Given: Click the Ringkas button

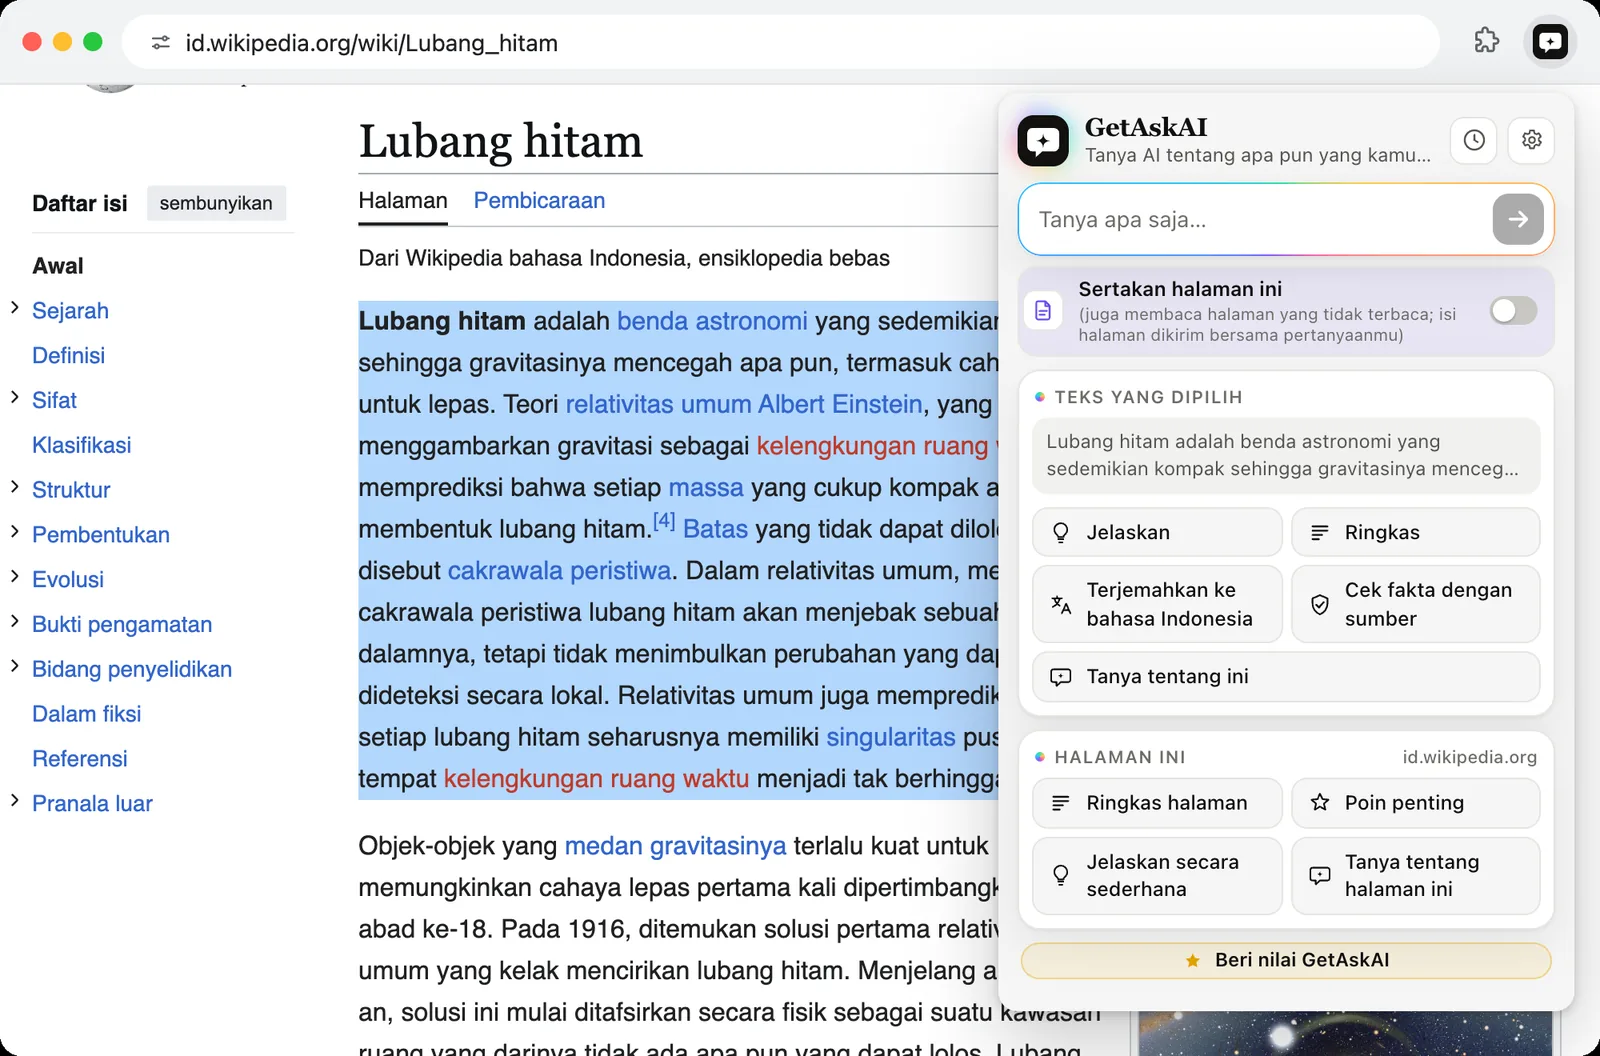Looking at the screenshot, I should pyautogui.click(x=1415, y=532).
